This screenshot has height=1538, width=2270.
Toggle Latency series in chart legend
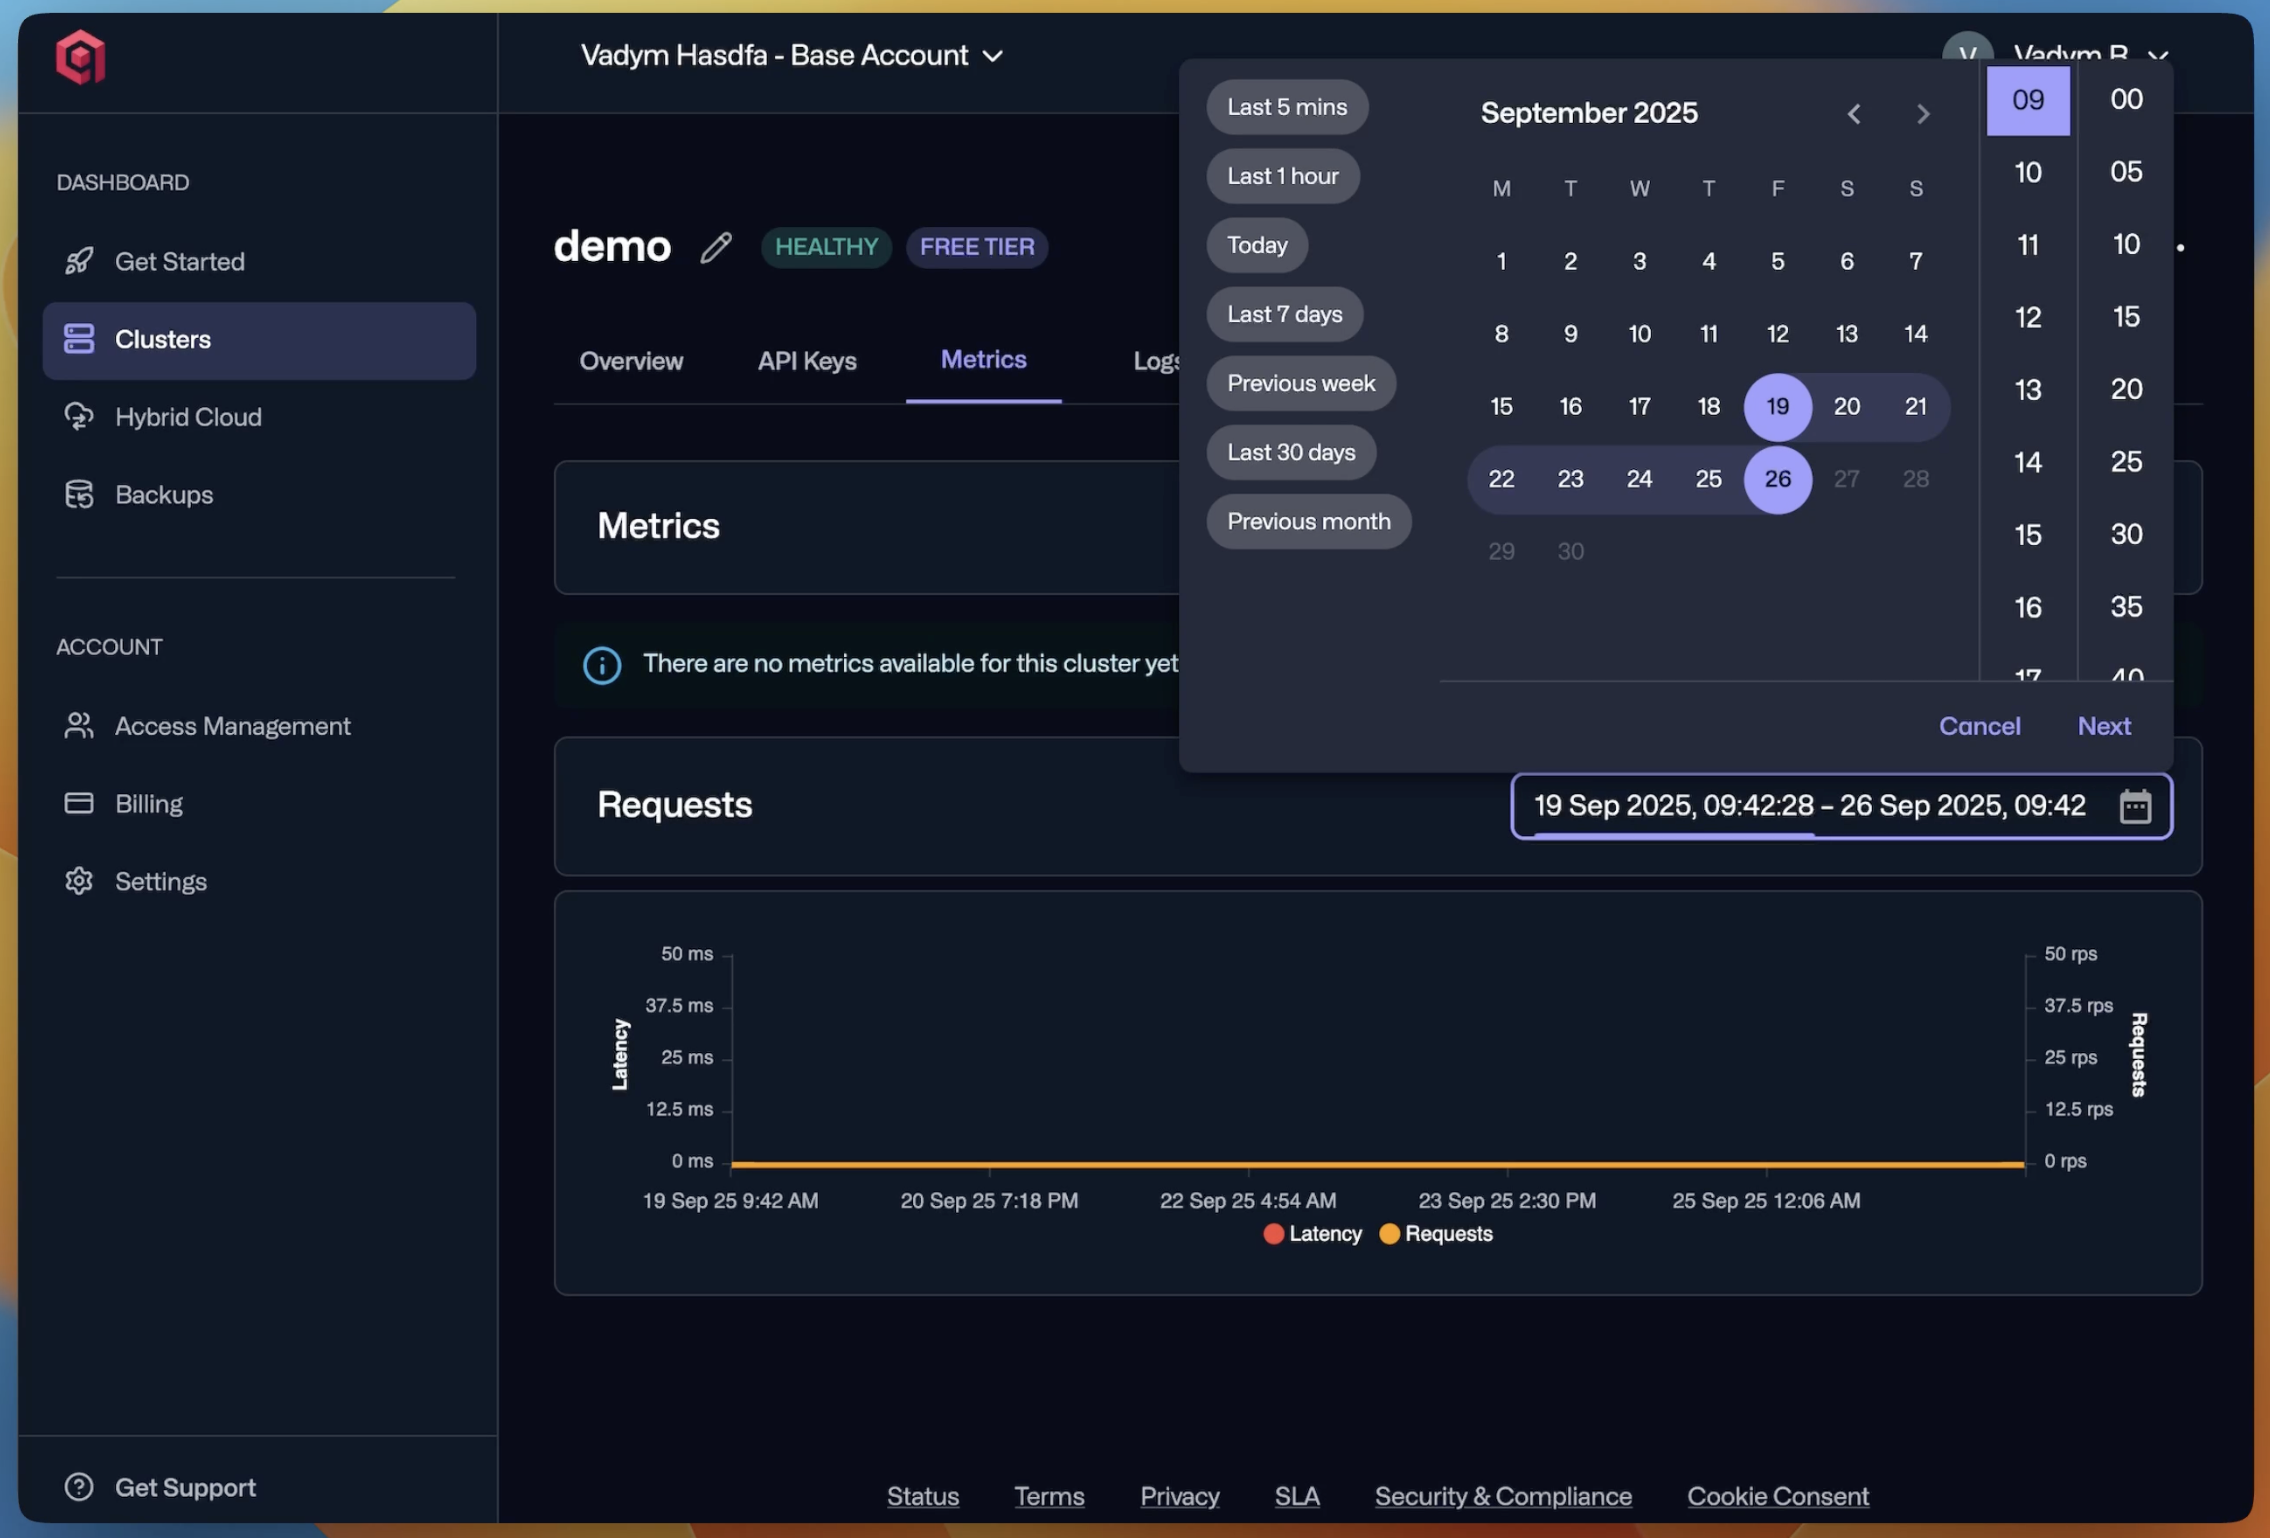pos(1312,1234)
